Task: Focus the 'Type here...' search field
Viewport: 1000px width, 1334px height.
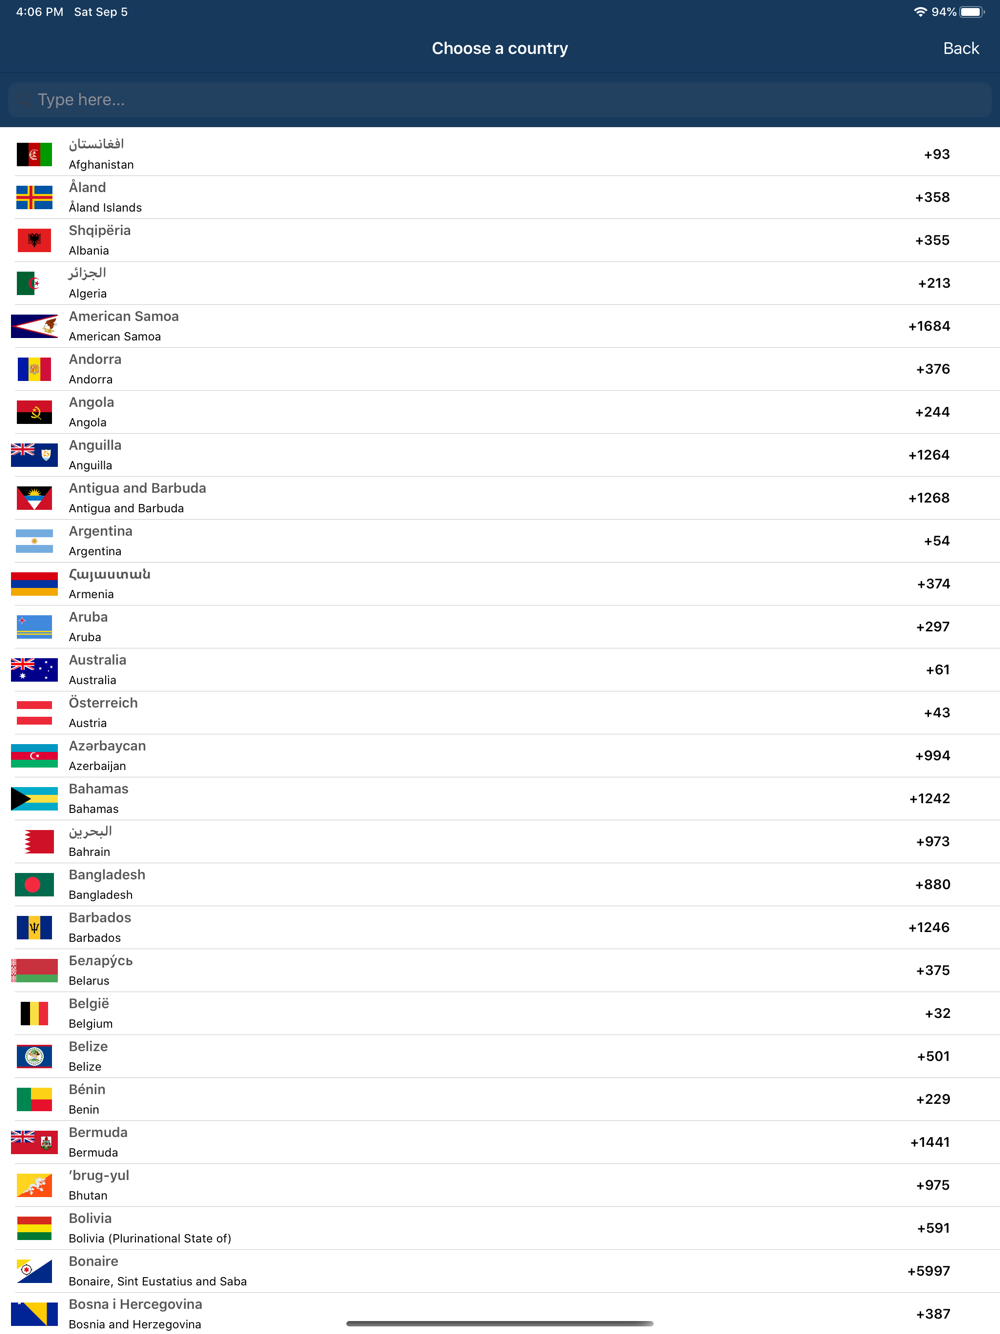Action: click(x=500, y=100)
